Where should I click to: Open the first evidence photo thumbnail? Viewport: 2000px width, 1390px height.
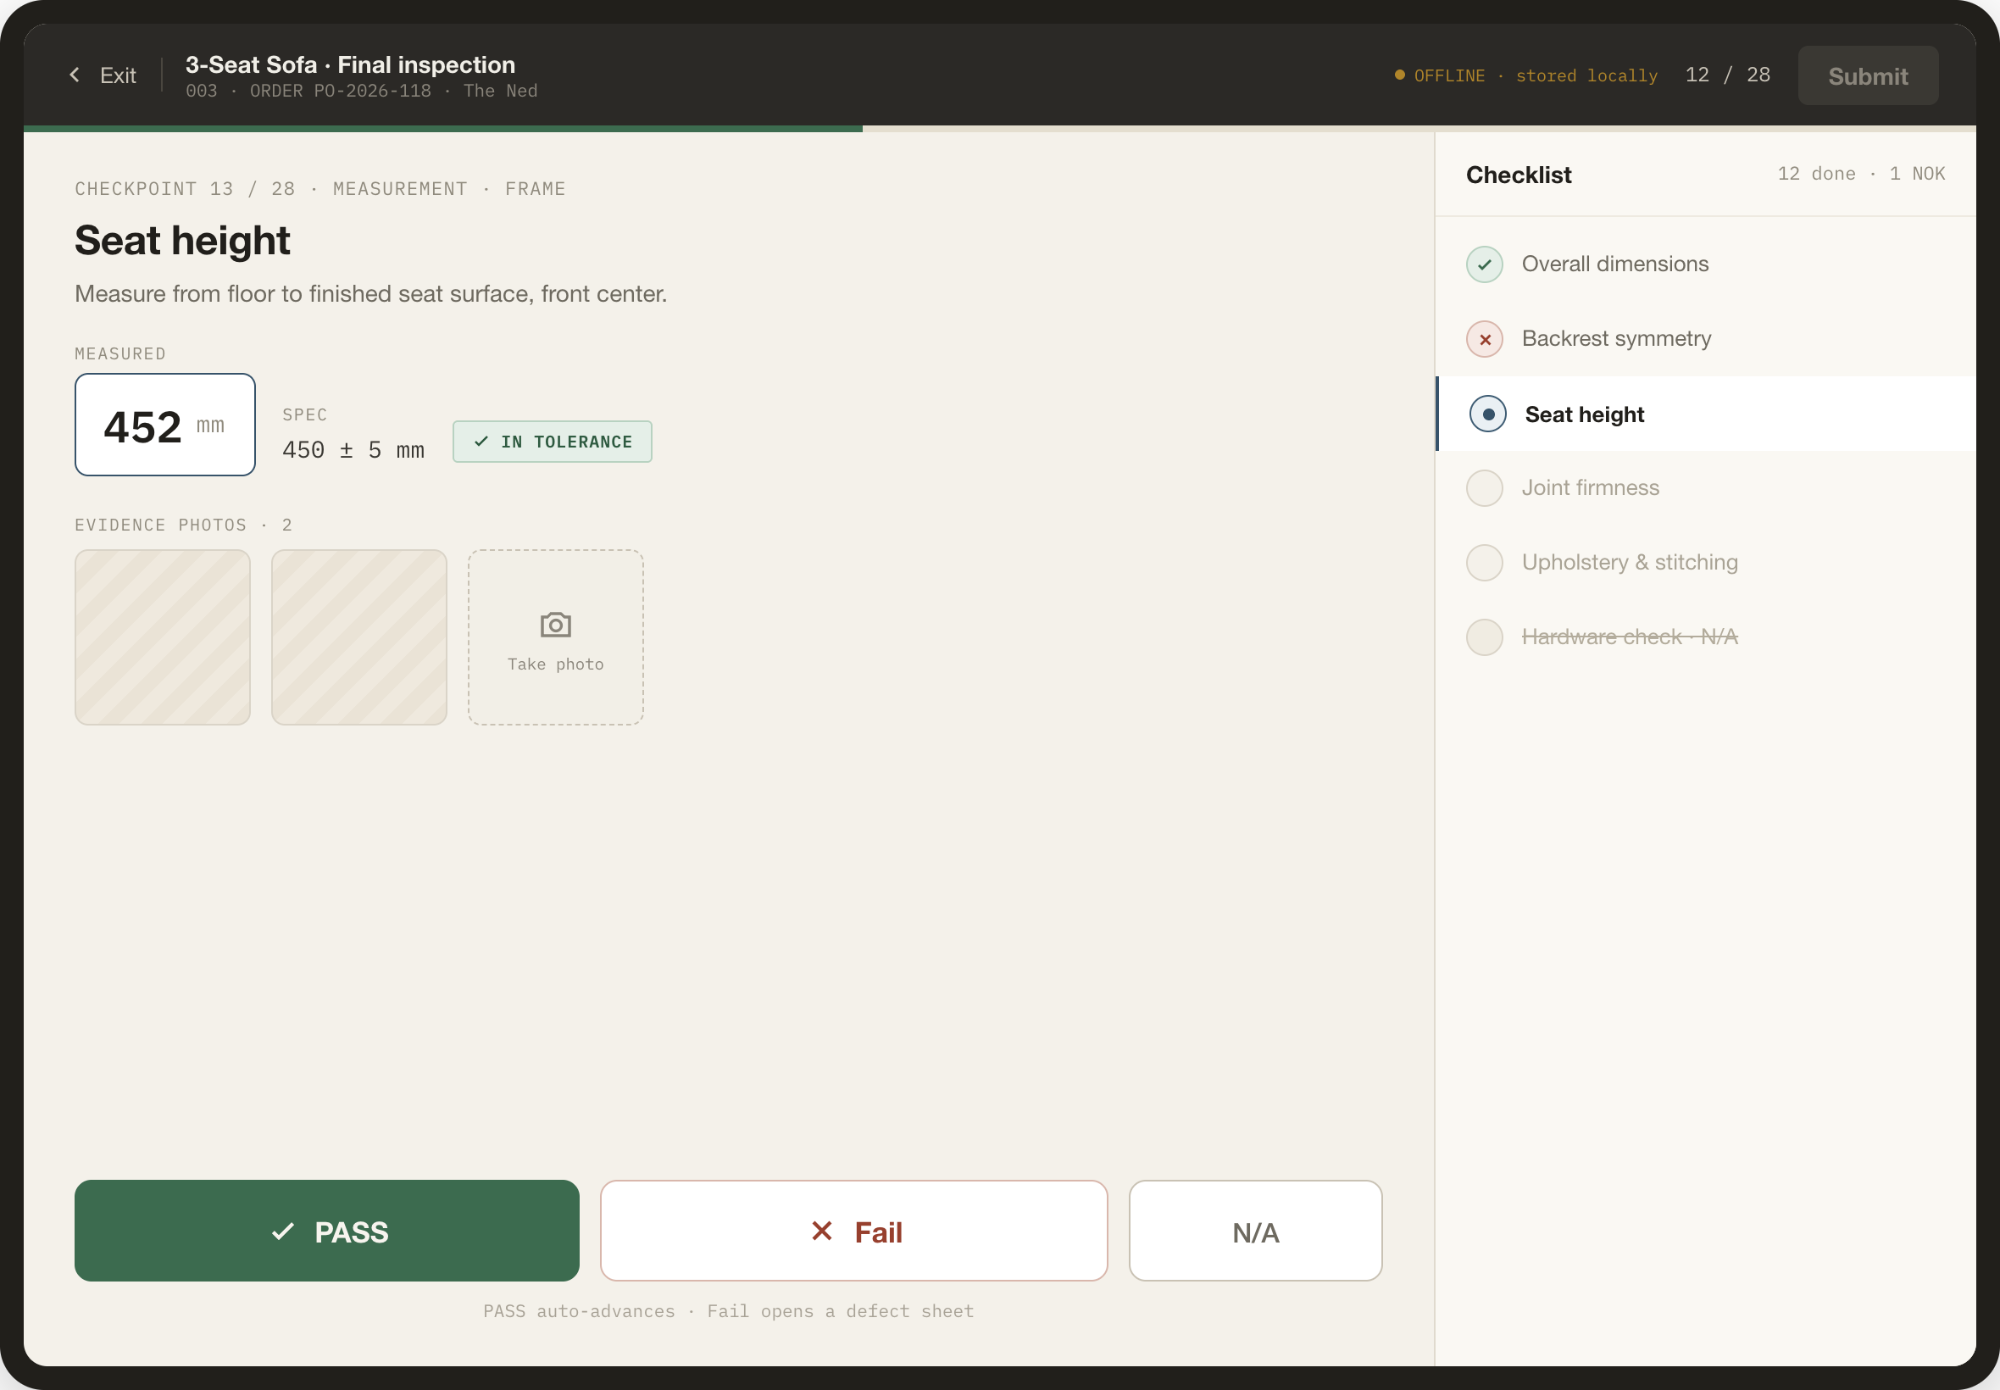coord(163,637)
